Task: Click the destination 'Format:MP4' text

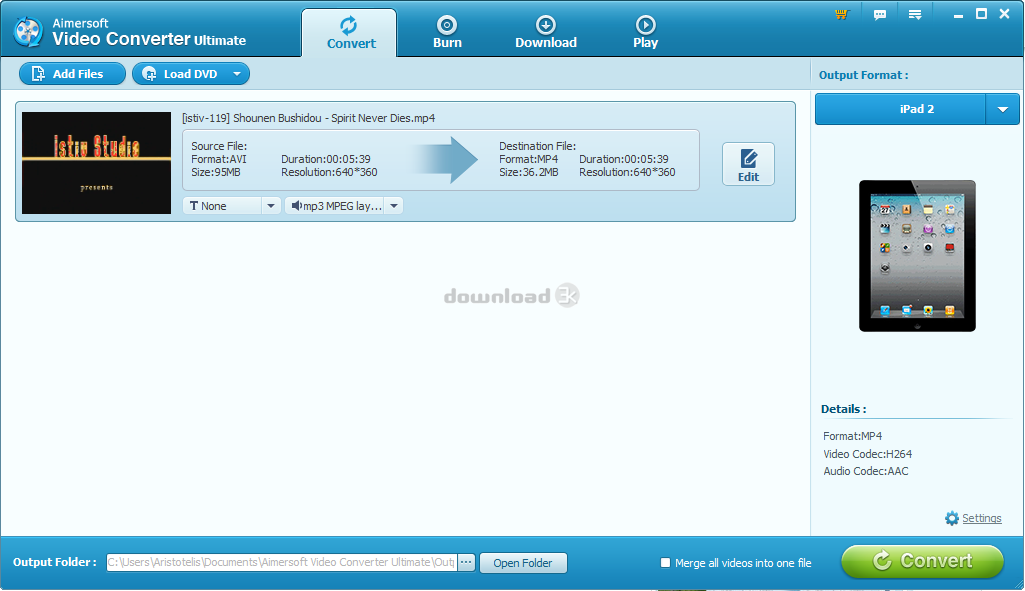Action: [x=529, y=159]
